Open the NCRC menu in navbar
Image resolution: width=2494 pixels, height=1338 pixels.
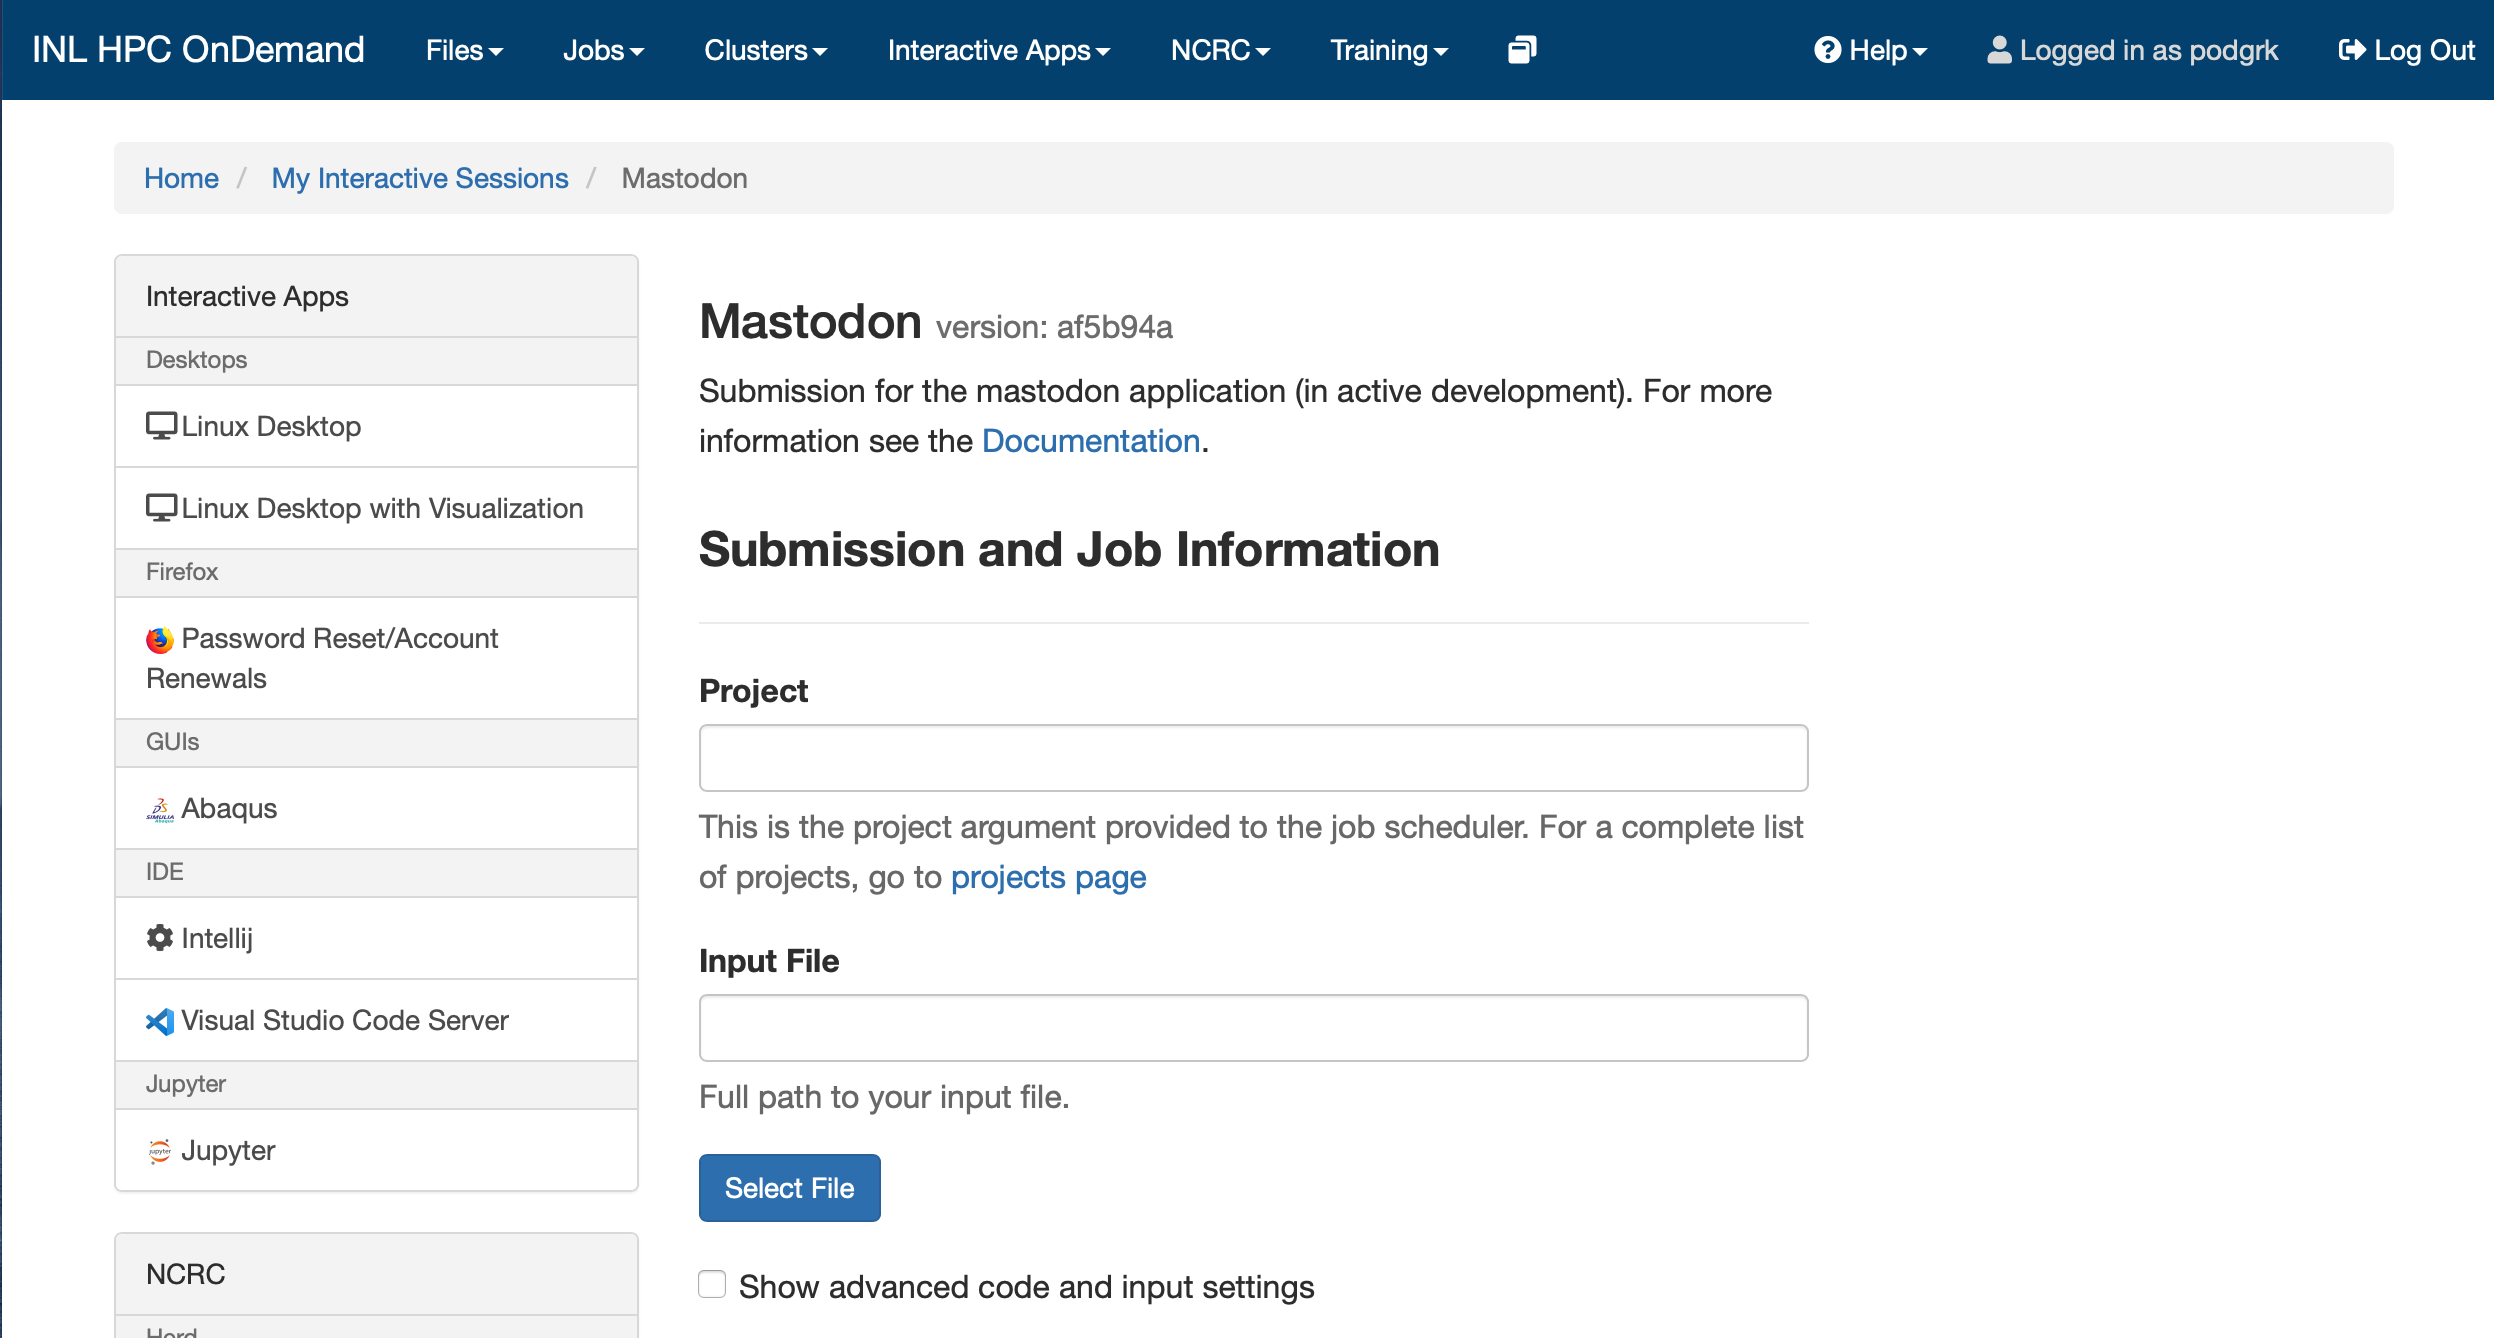(x=1220, y=50)
